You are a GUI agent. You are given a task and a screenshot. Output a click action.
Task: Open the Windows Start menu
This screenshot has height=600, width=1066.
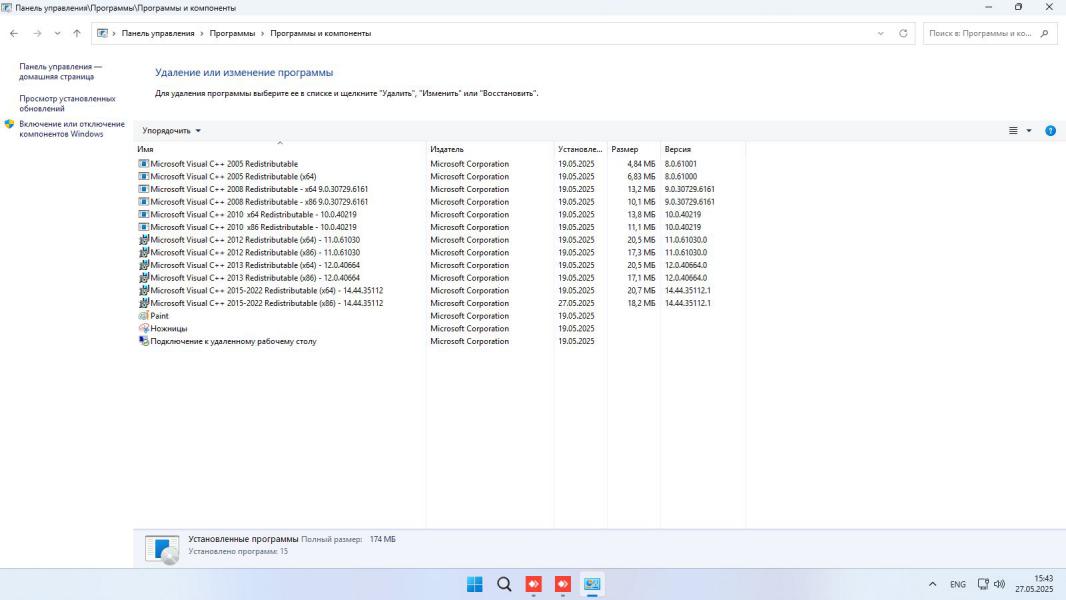475,584
